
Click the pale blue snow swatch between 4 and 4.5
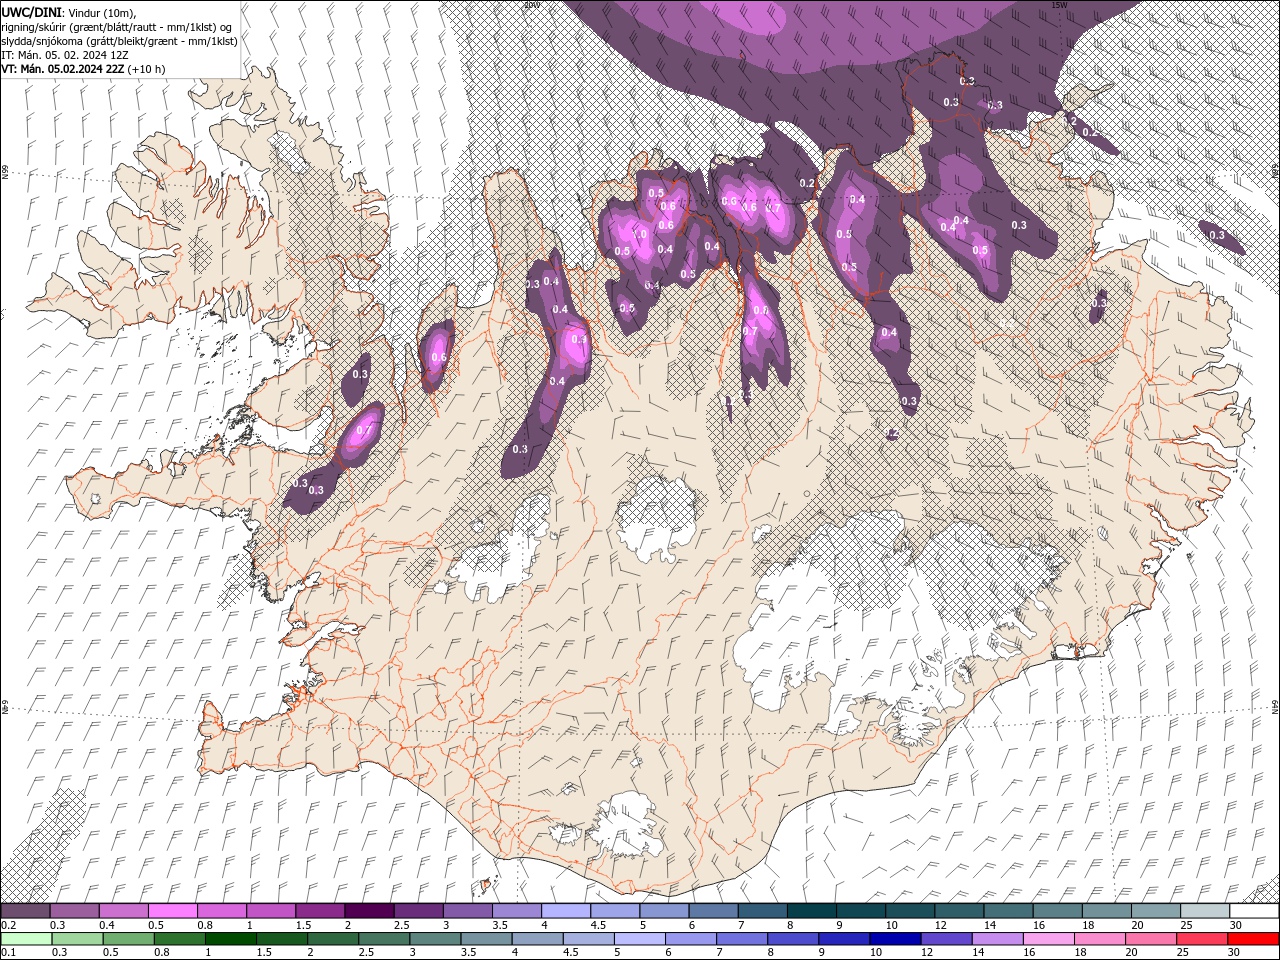565,911
